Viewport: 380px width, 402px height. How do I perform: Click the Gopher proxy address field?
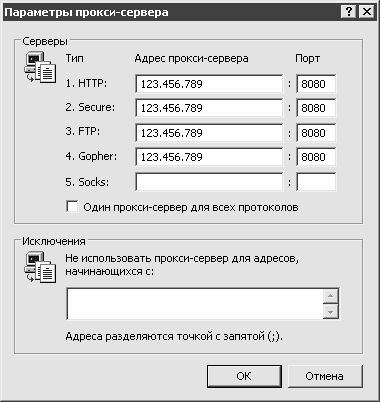[209, 157]
